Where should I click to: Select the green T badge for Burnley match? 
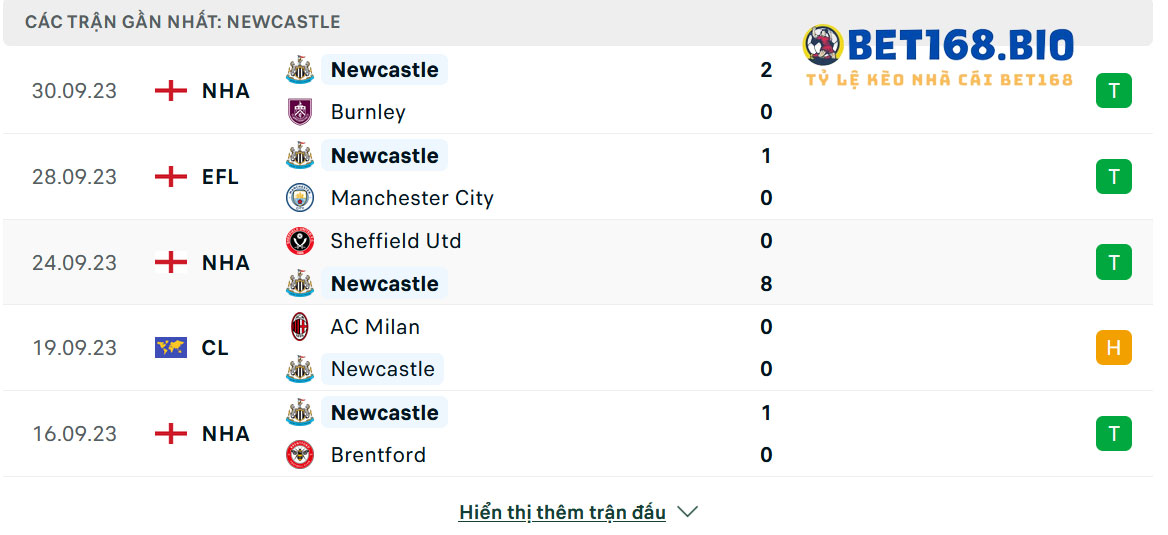click(1114, 91)
